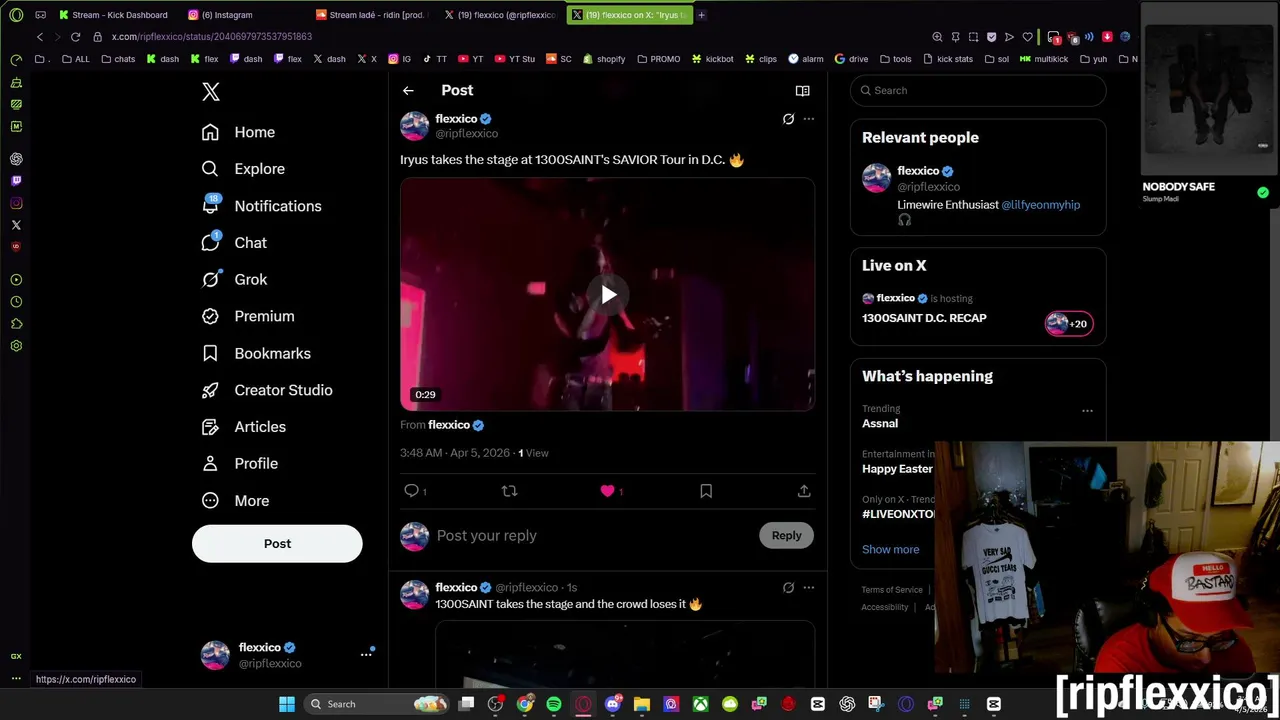Click the X search box

tap(978, 91)
